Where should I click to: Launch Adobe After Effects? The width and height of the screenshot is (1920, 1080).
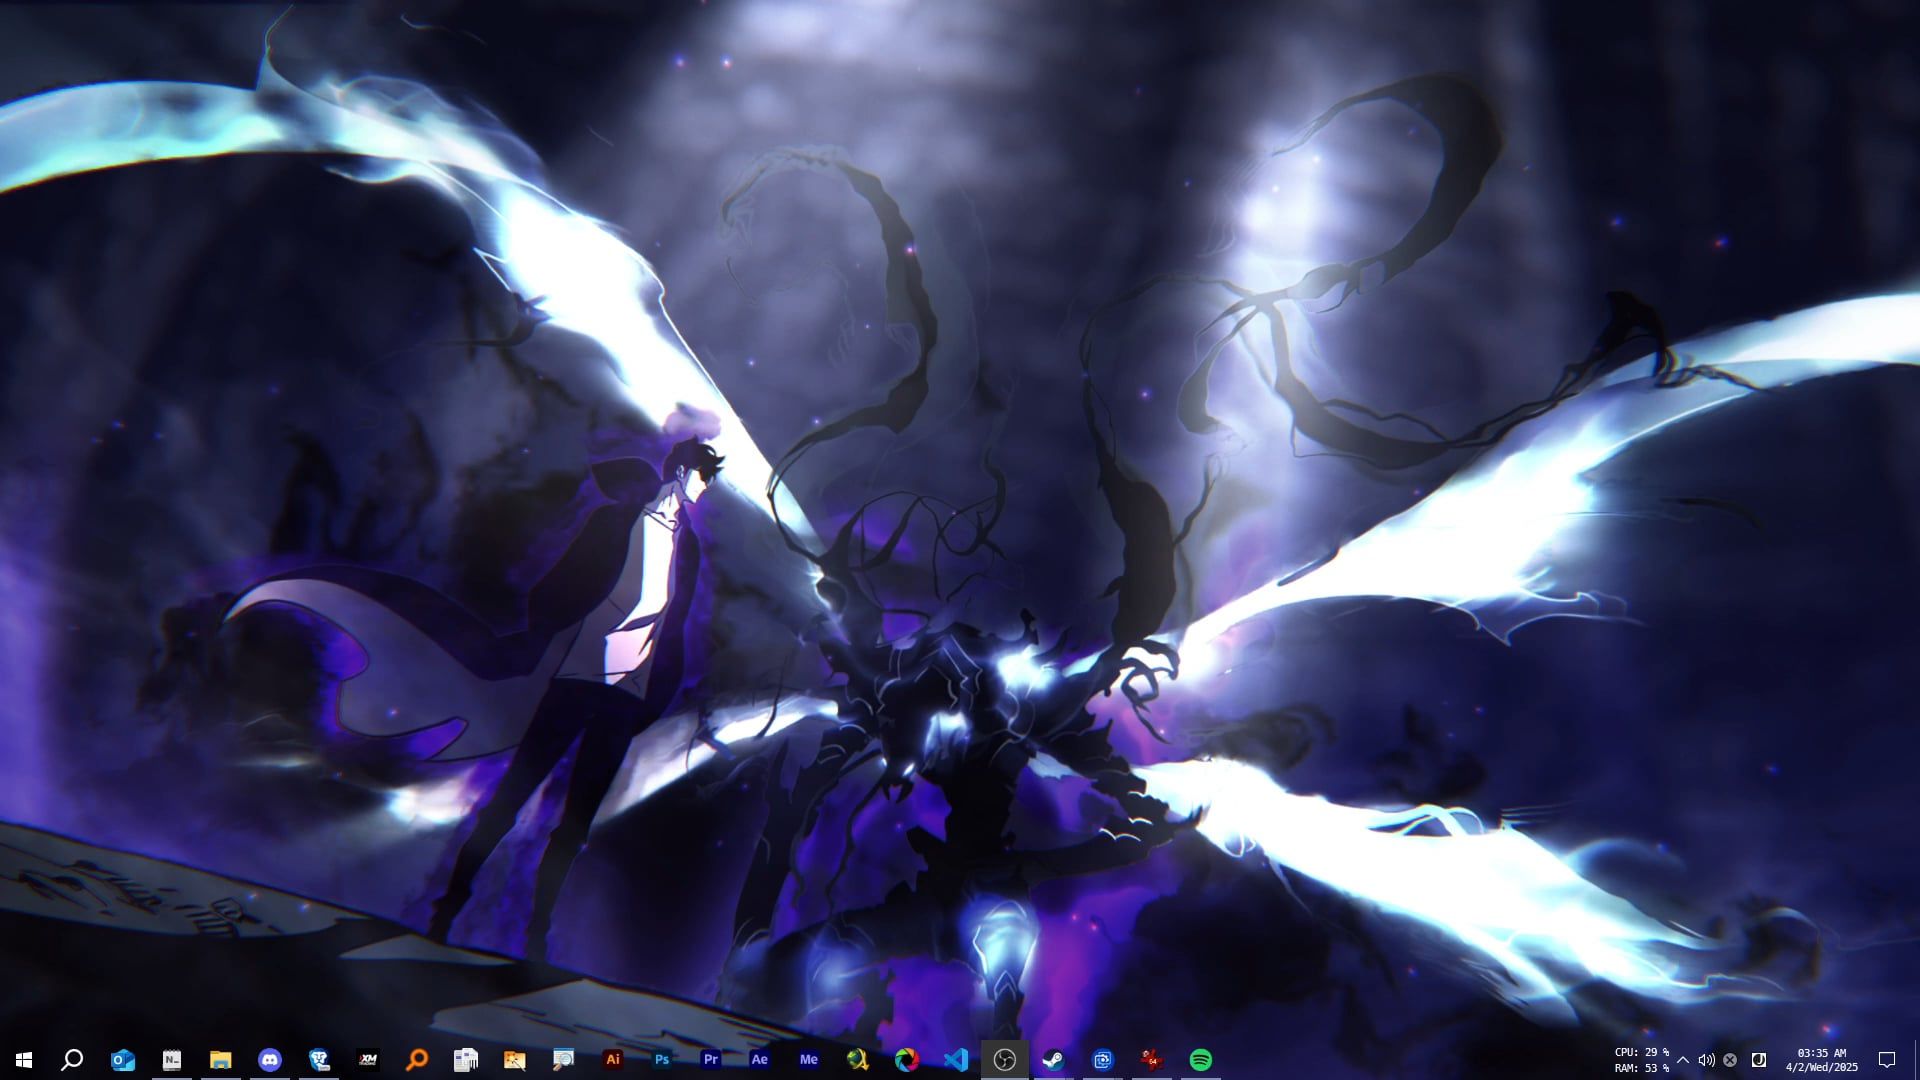click(759, 1059)
